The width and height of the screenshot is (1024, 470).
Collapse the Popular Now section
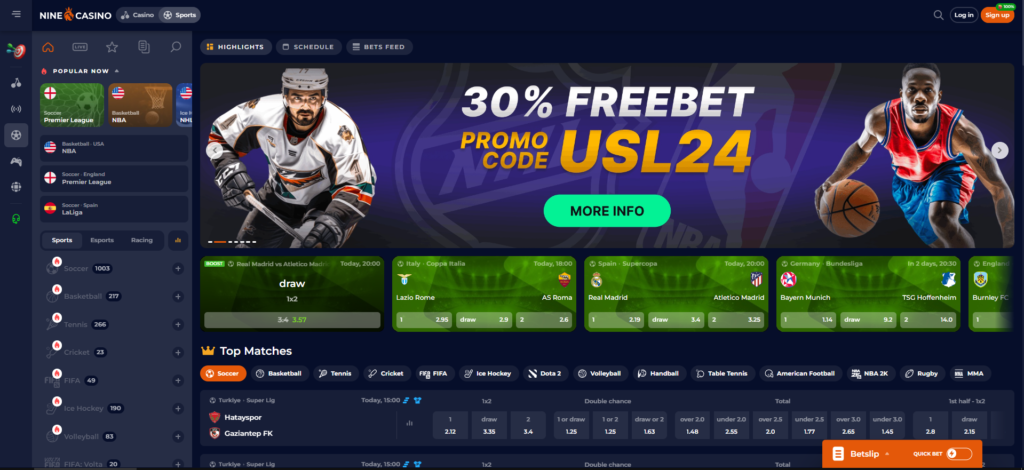pos(117,71)
